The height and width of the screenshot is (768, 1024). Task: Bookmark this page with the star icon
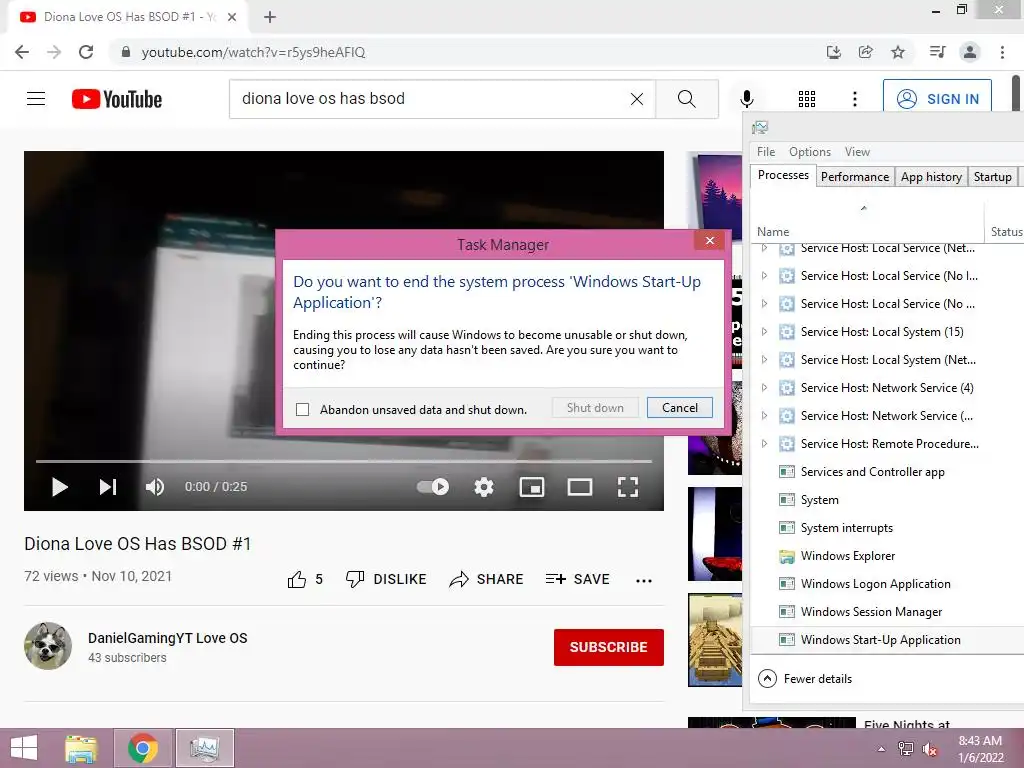coord(898,52)
